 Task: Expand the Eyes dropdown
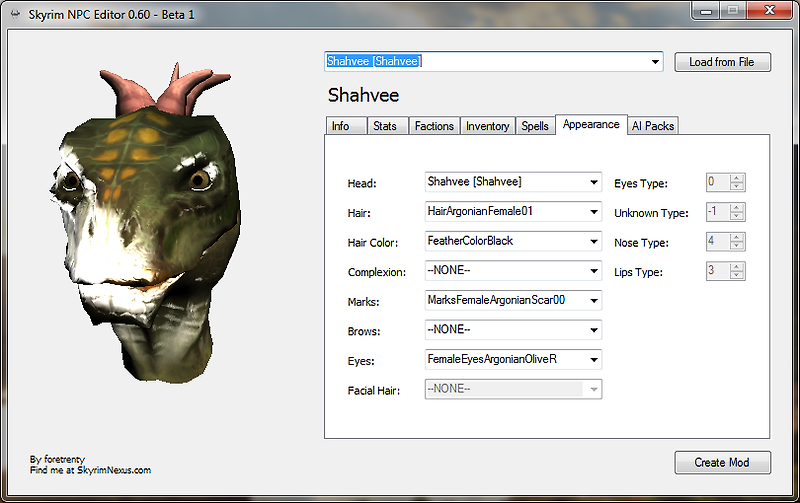[594, 360]
